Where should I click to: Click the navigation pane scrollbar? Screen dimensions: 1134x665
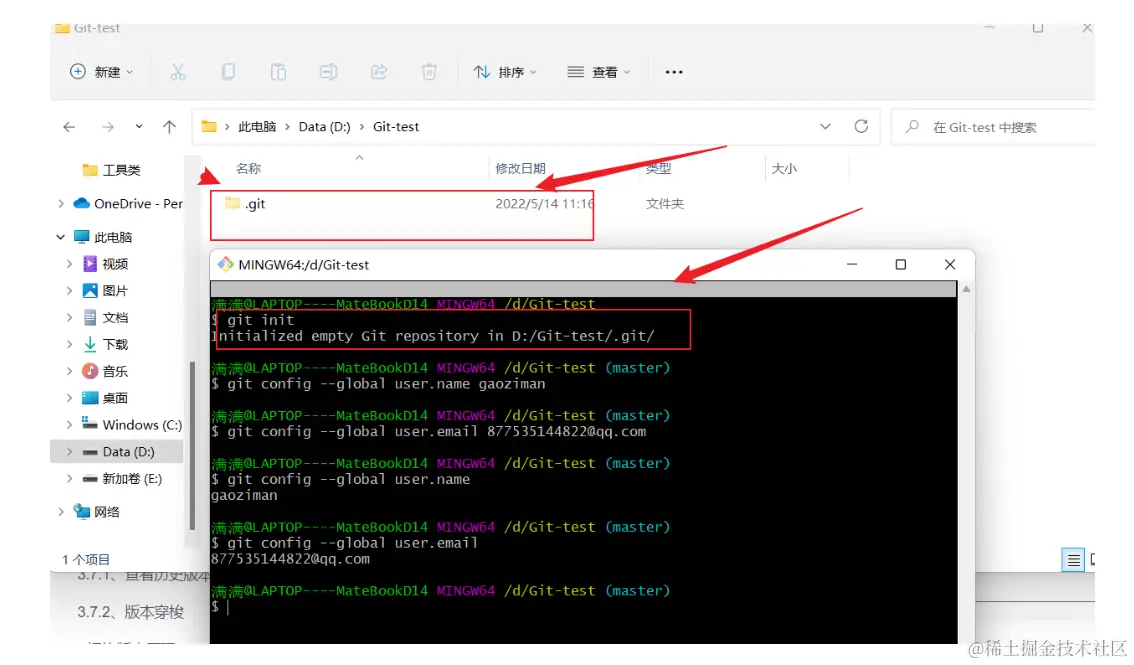coord(192,445)
